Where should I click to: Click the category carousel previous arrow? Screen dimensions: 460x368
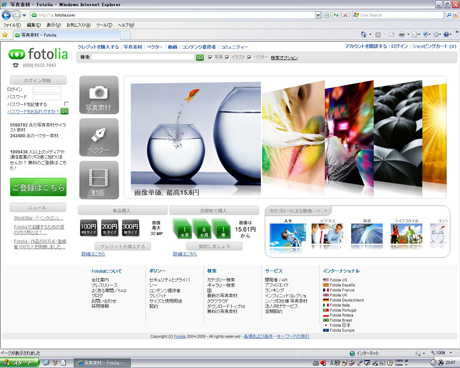[318, 211]
